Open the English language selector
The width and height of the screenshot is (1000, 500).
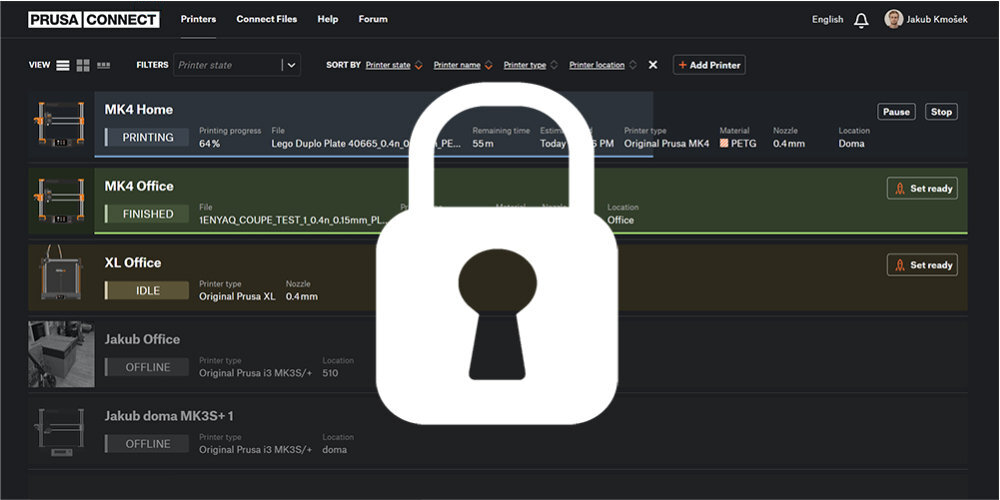point(827,19)
